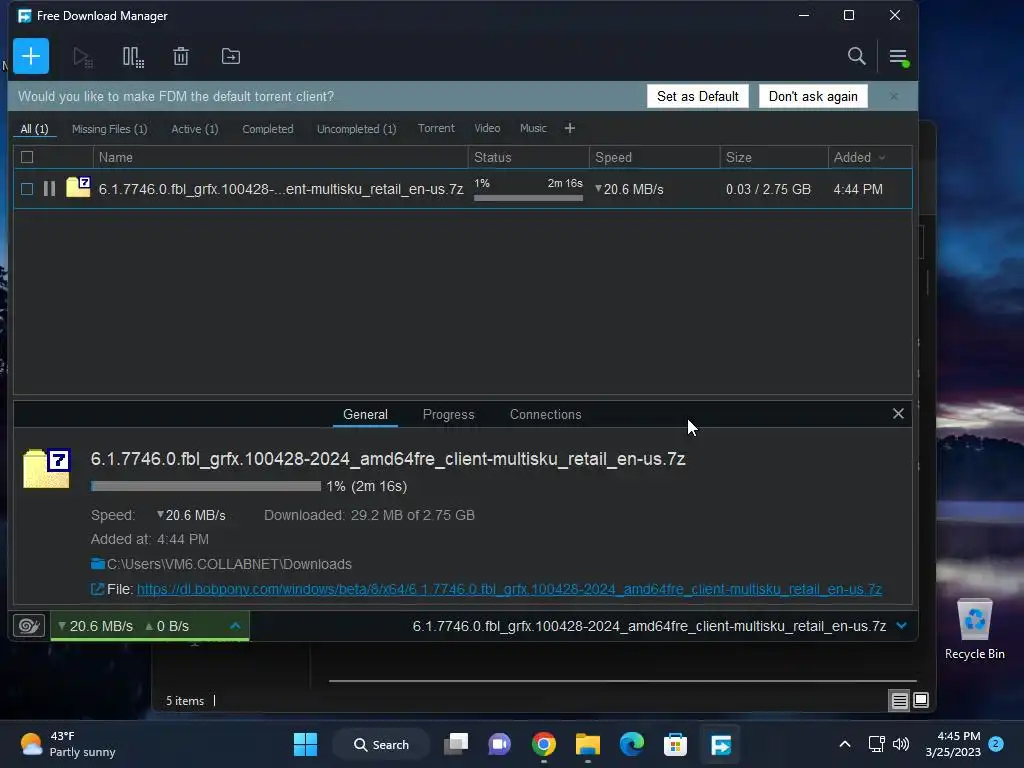1024x768 pixels.
Task: Open the FDM hamburger main menu
Action: click(x=898, y=57)
